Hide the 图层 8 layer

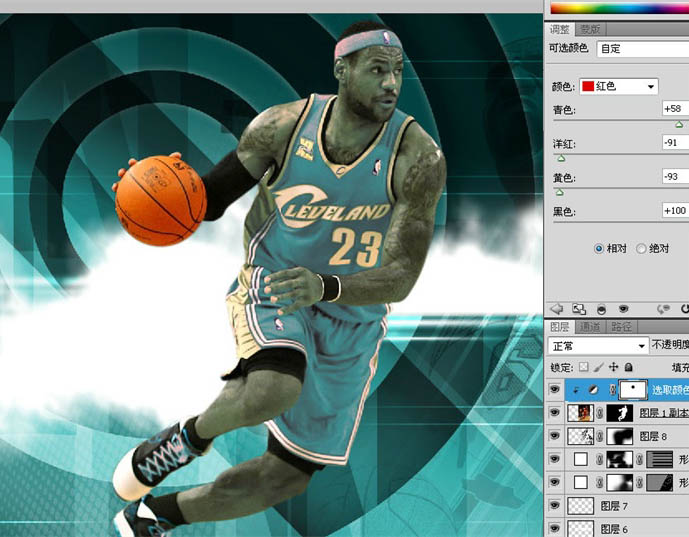555,436
